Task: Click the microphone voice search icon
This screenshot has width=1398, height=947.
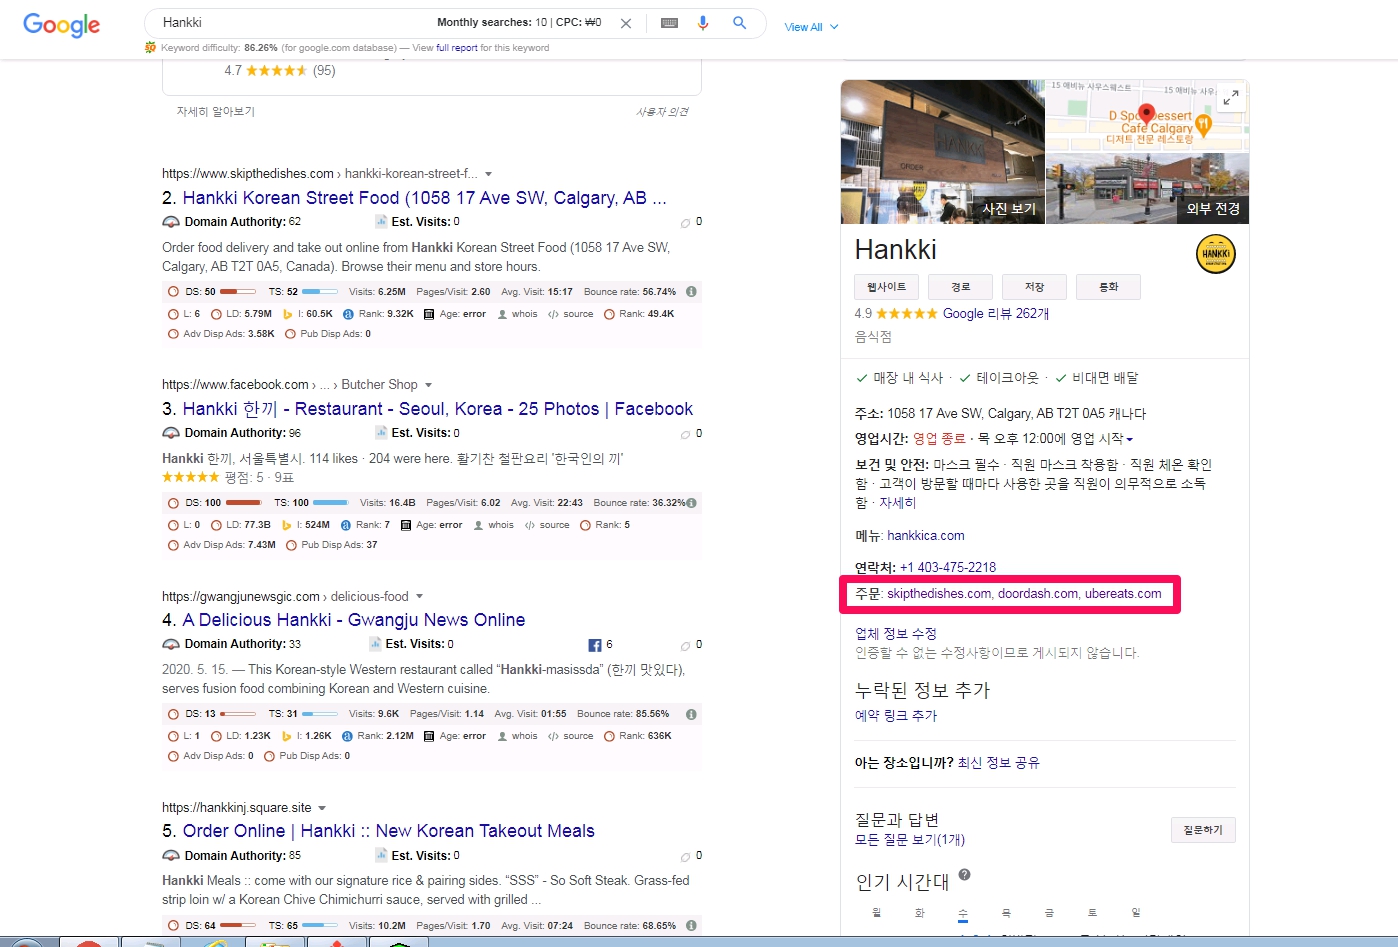Action: 703,23
